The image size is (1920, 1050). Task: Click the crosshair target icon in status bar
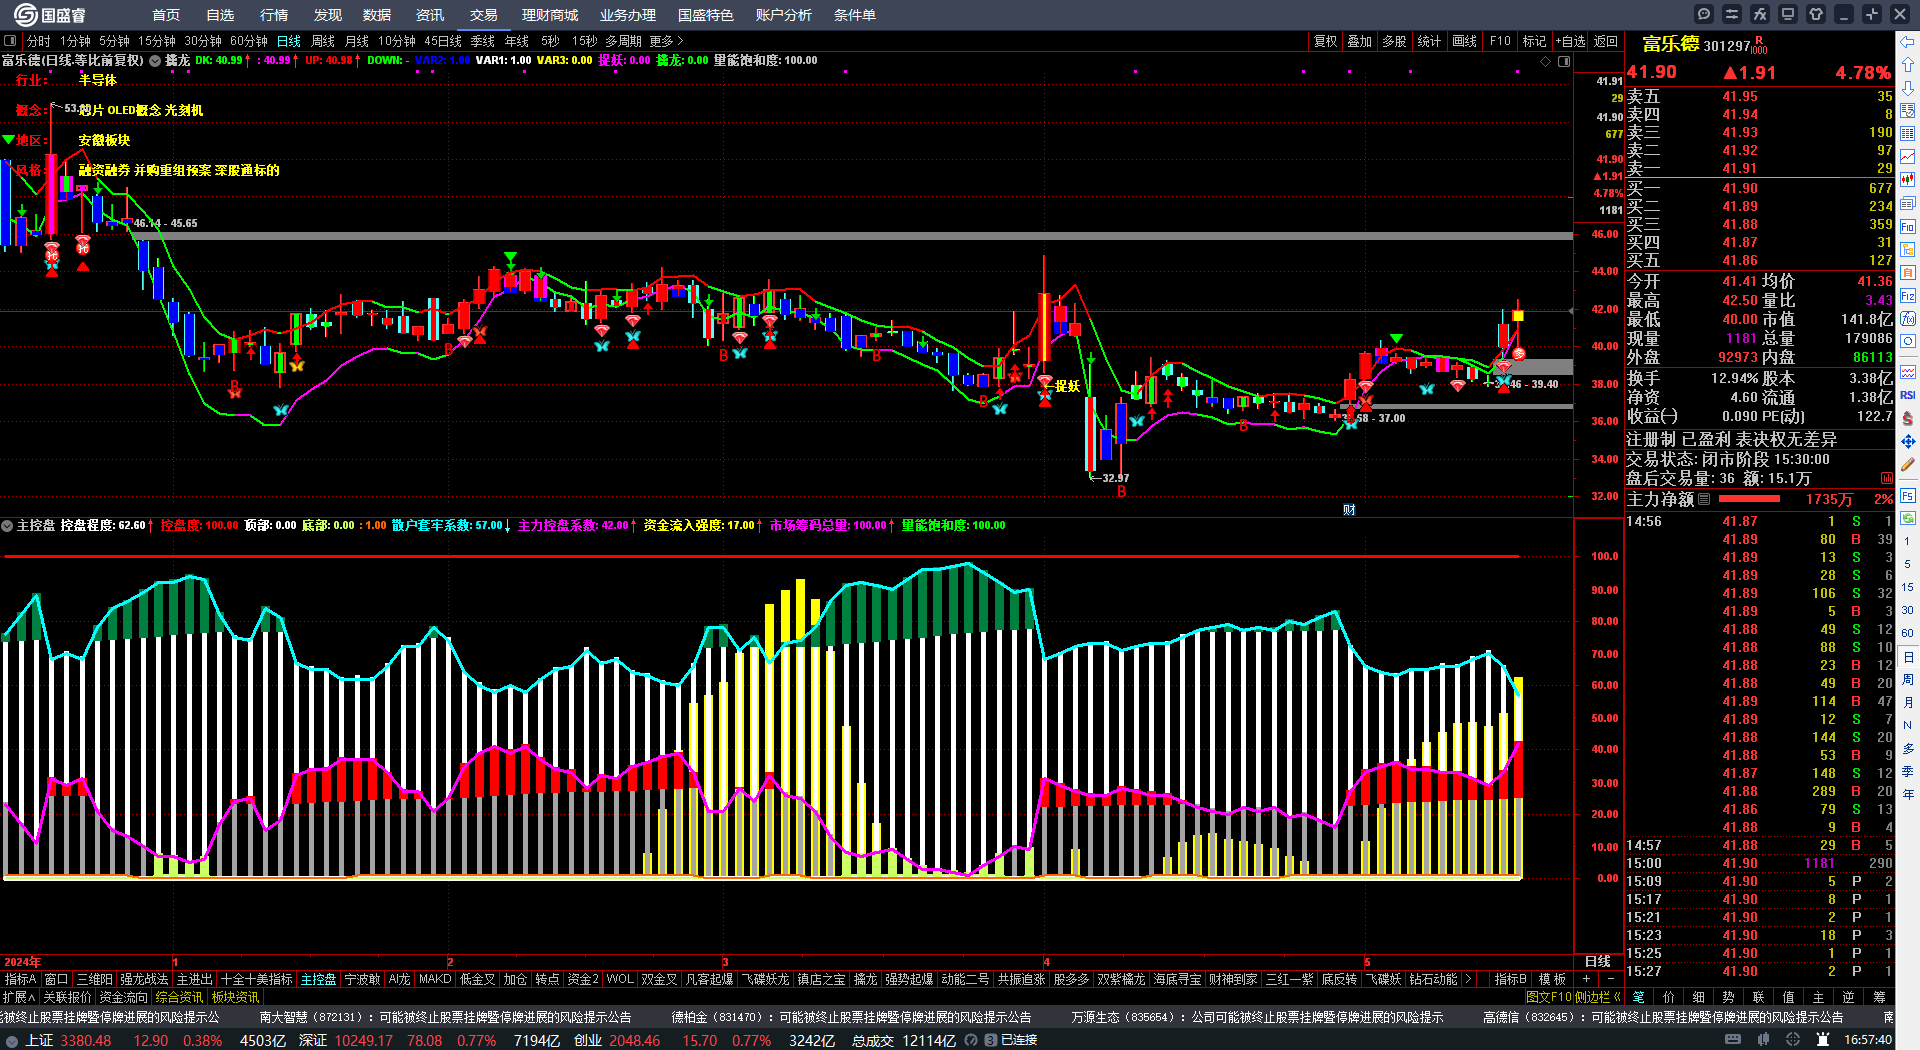click(x=1793, y=1040)
